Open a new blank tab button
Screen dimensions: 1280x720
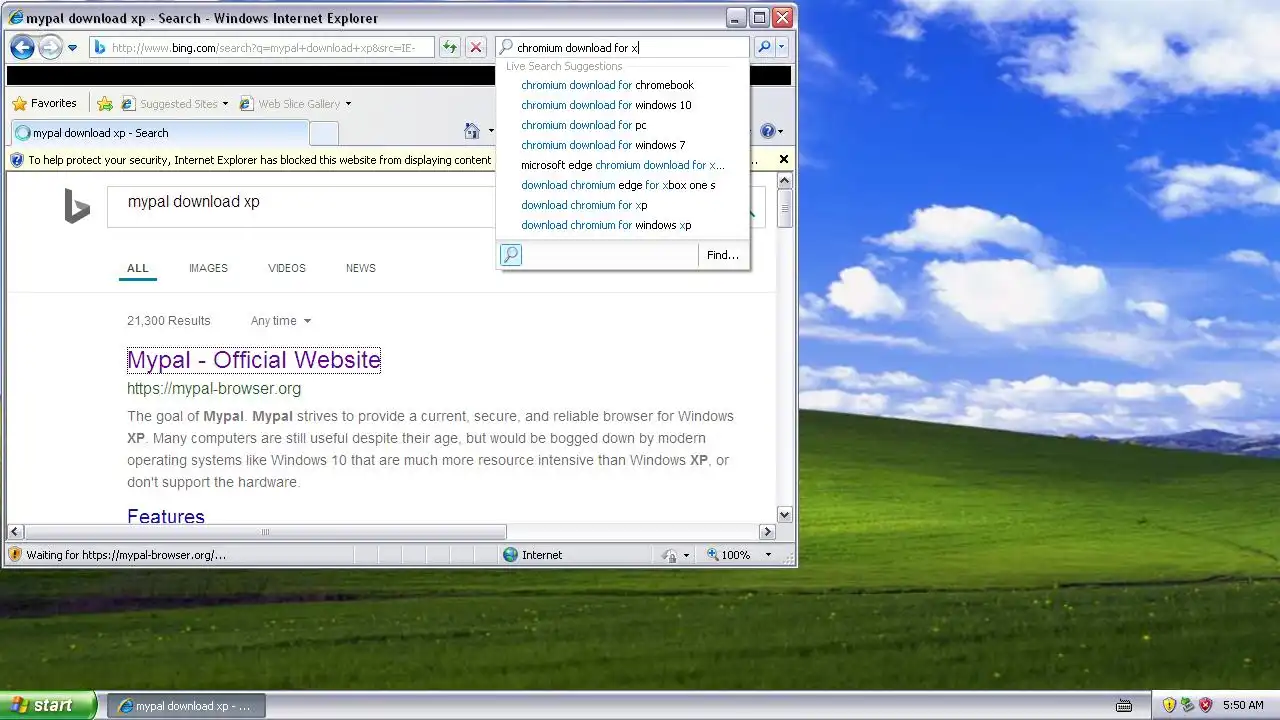(324, 133)
